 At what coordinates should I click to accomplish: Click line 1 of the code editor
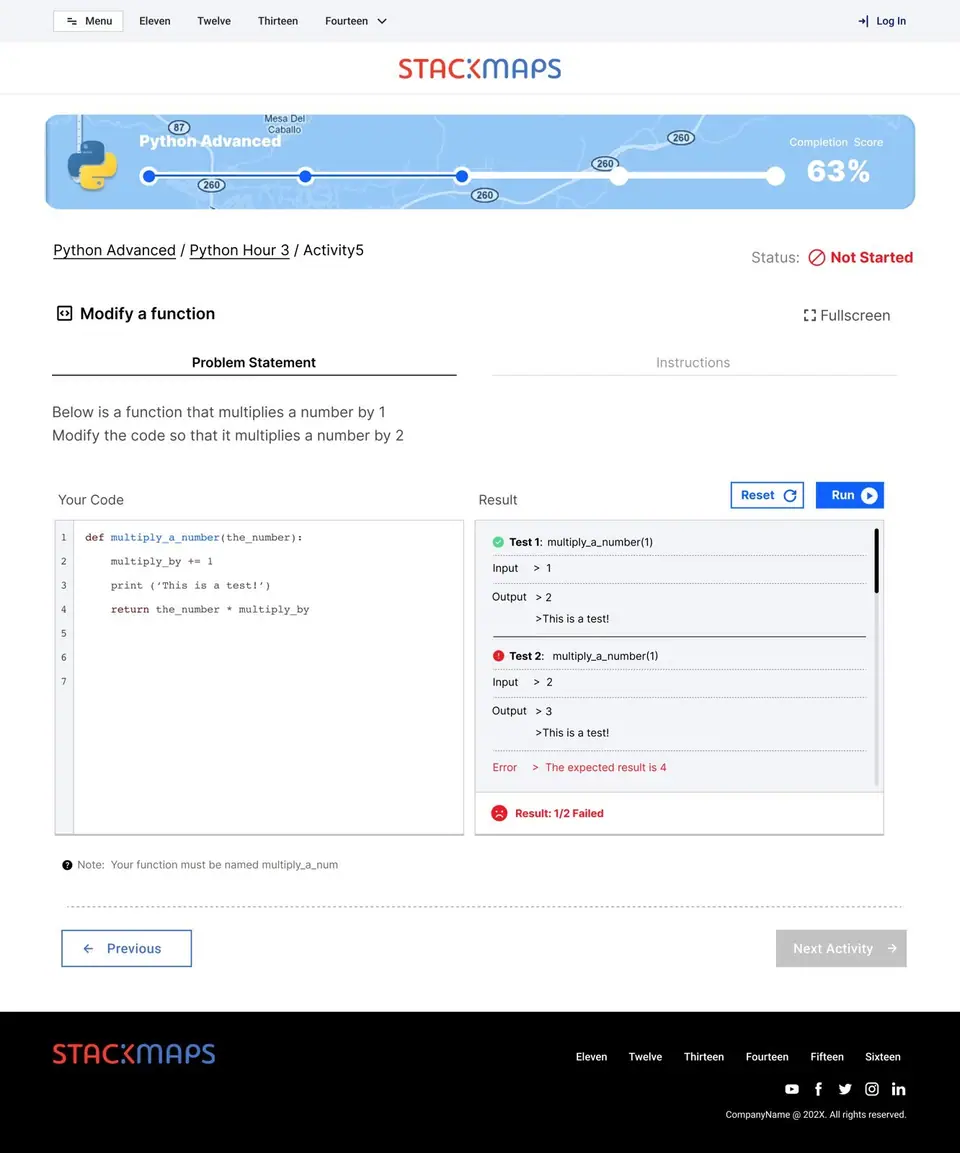[x=194, y=538]
